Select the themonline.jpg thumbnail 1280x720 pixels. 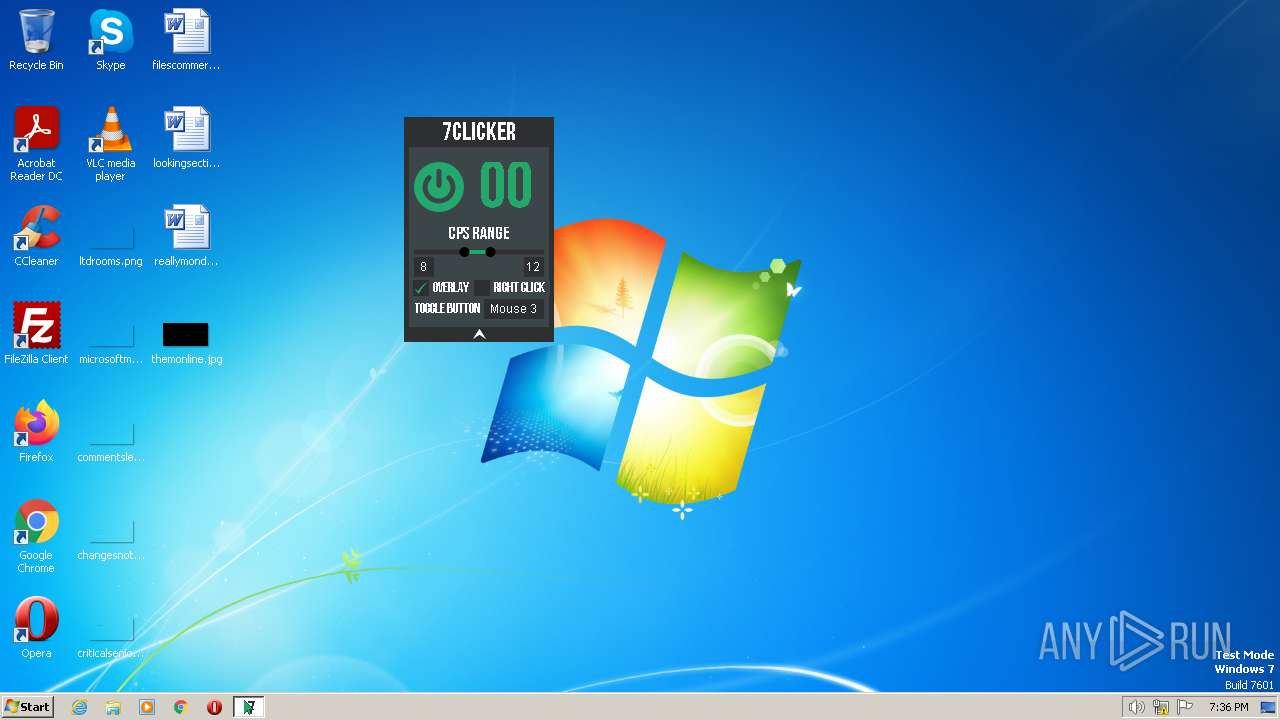point(186,334)
